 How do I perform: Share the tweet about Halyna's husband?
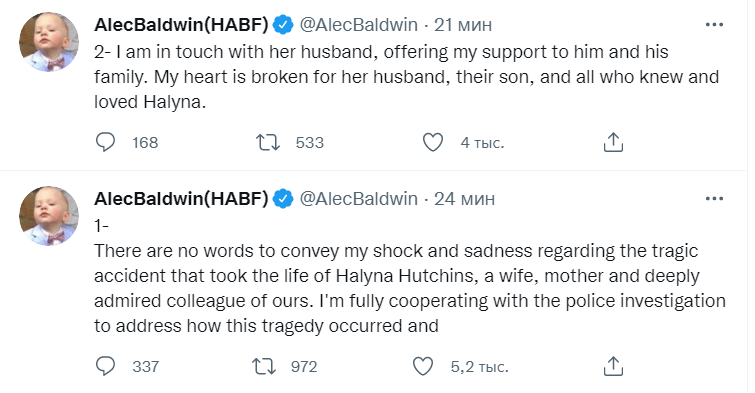(613, 142)
